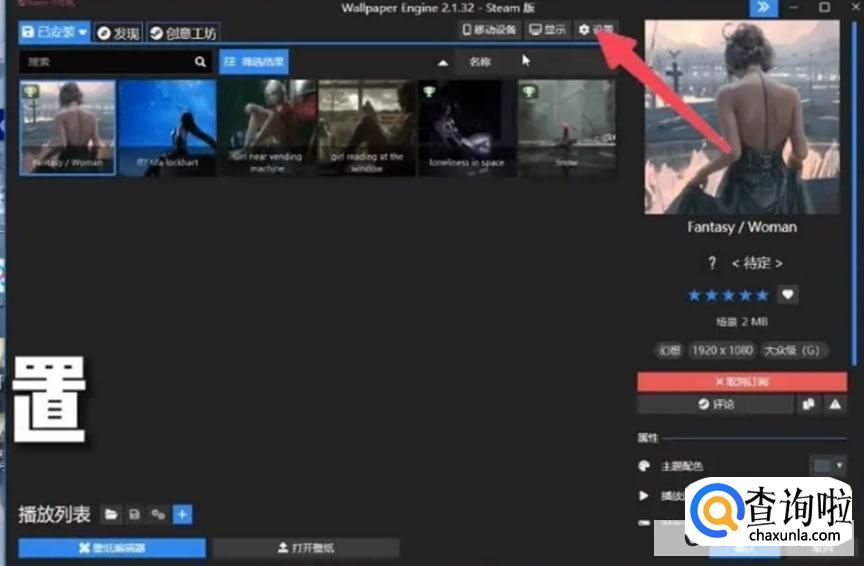Click the 幻想 genre tag

(x=669, y=351)
